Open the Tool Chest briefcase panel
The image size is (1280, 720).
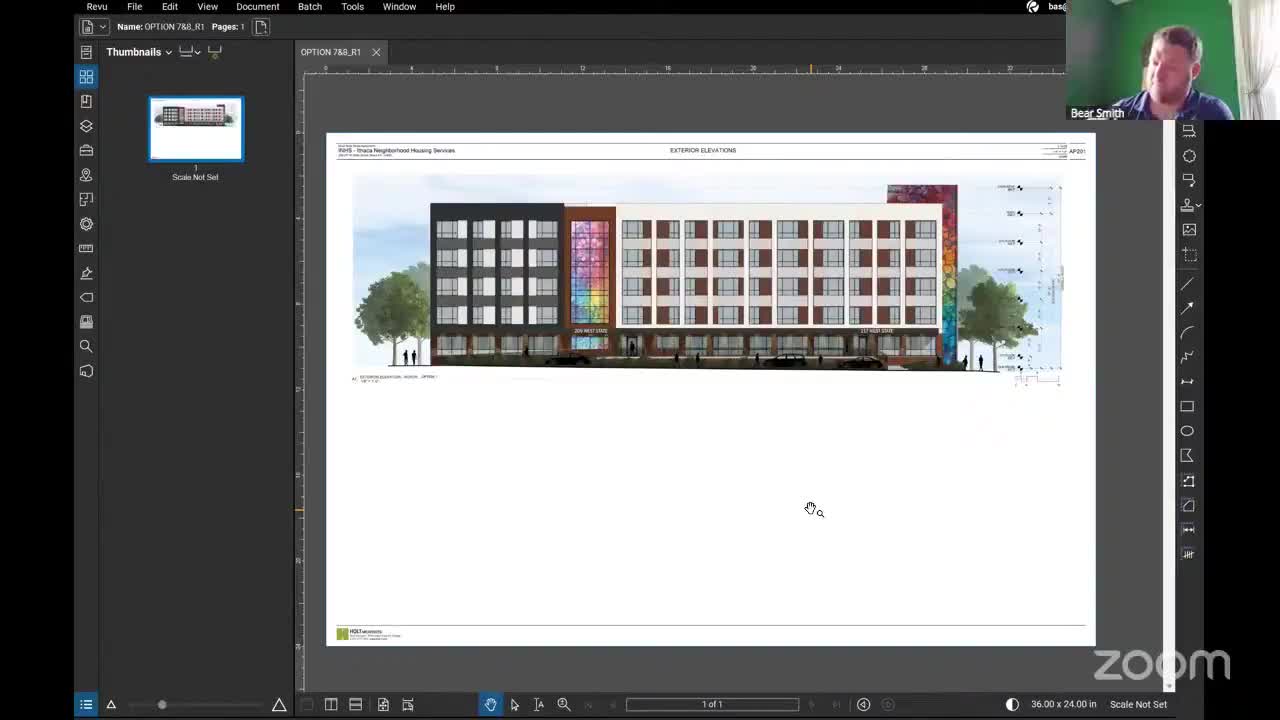click(86, 150)
